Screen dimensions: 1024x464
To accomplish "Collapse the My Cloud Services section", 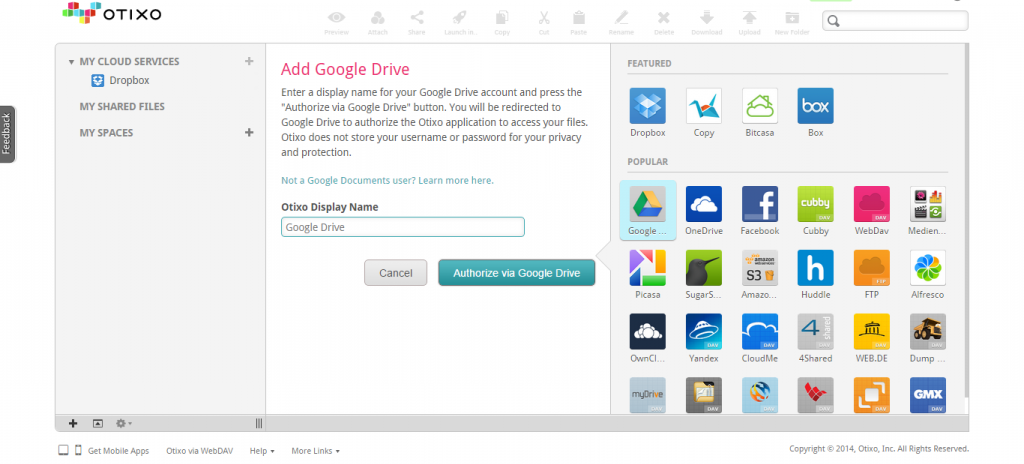I will 71,62.
